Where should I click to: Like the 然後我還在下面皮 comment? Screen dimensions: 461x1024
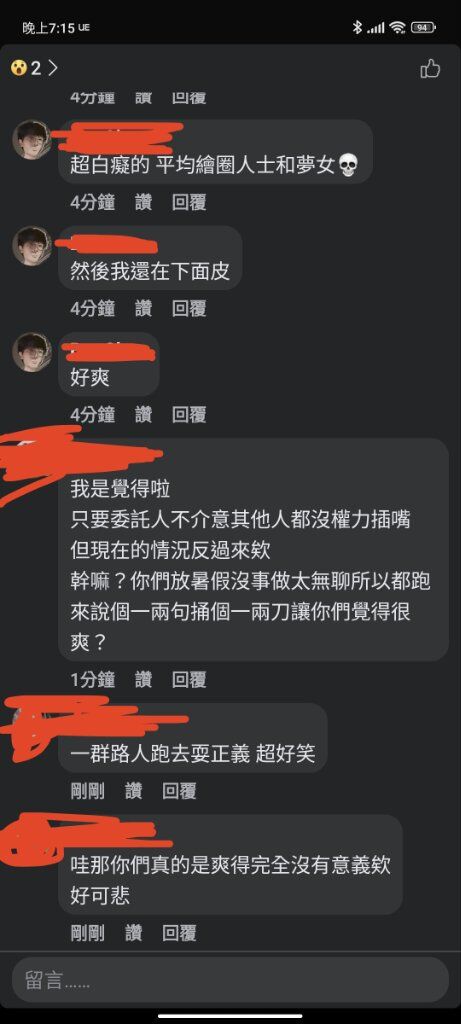point(143,308)
